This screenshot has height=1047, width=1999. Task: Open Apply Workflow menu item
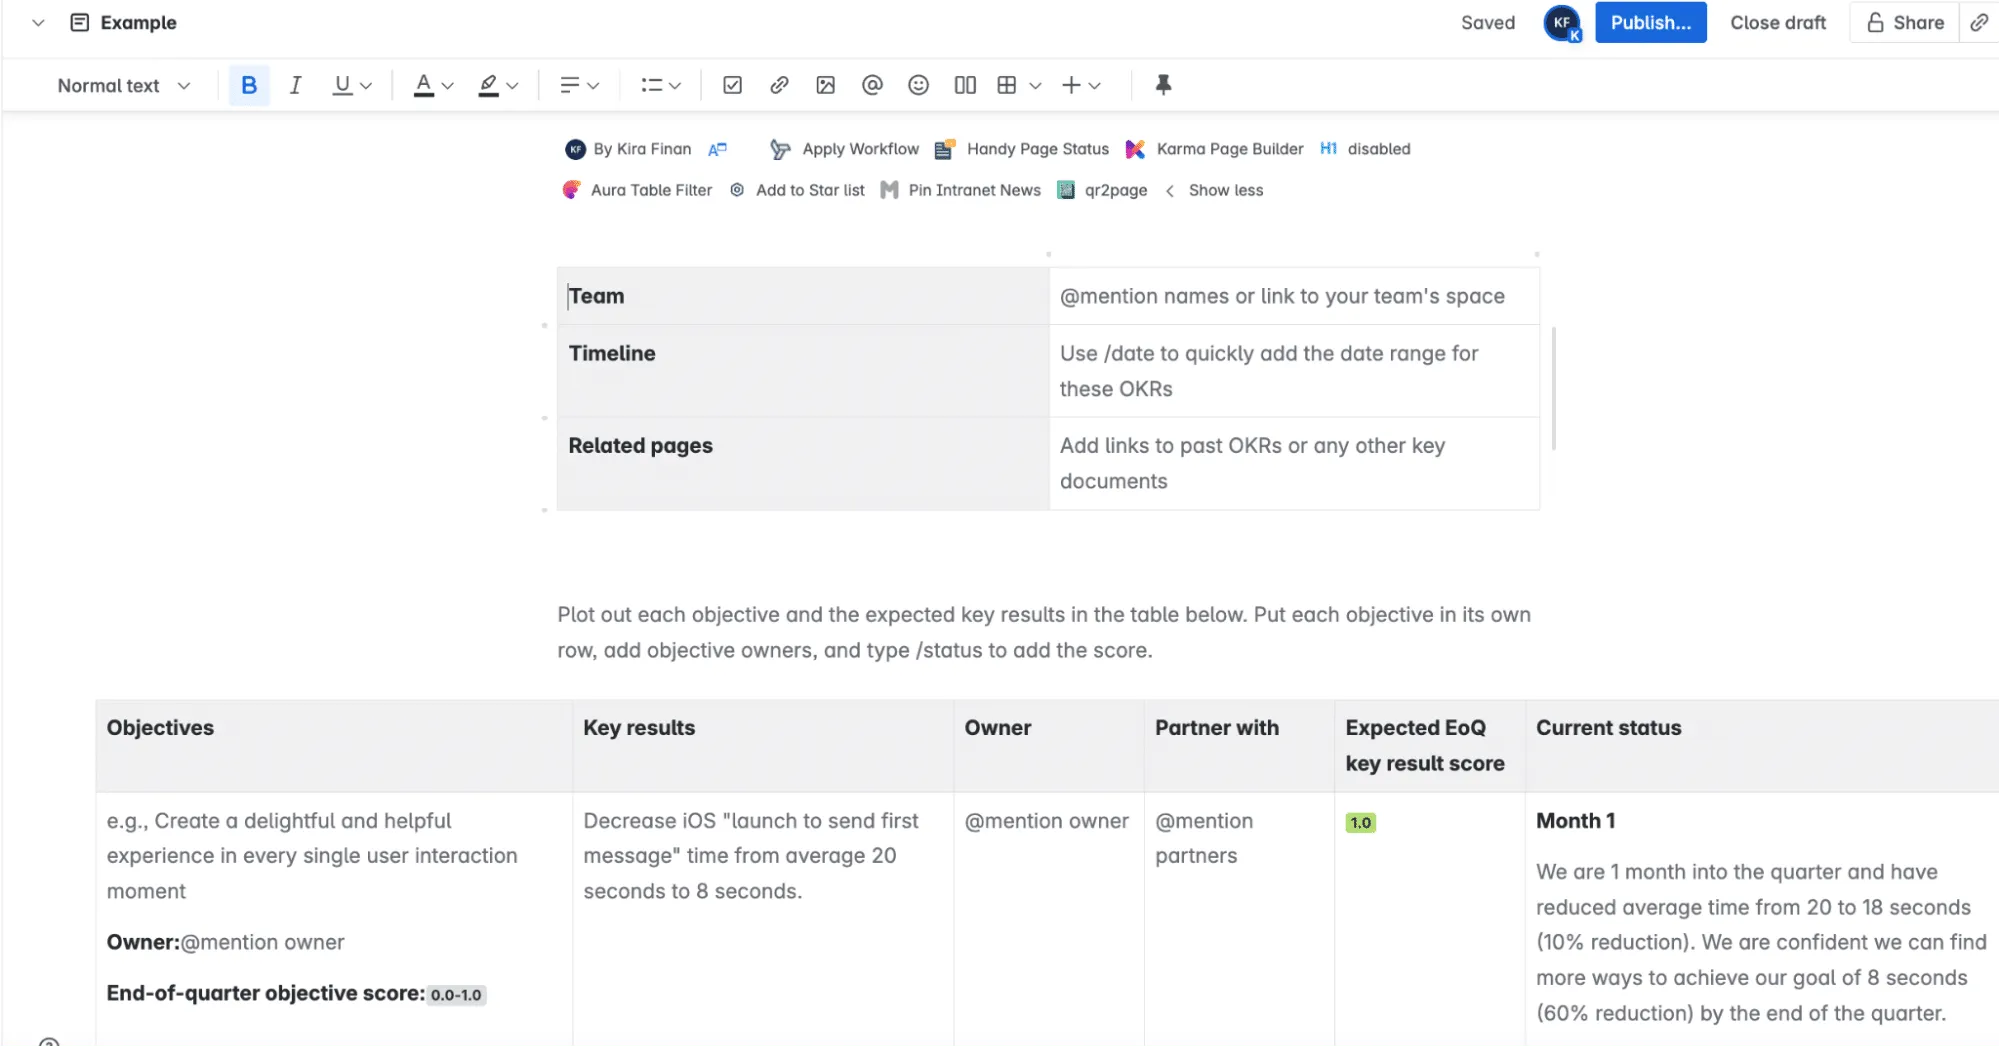point(845,149)
